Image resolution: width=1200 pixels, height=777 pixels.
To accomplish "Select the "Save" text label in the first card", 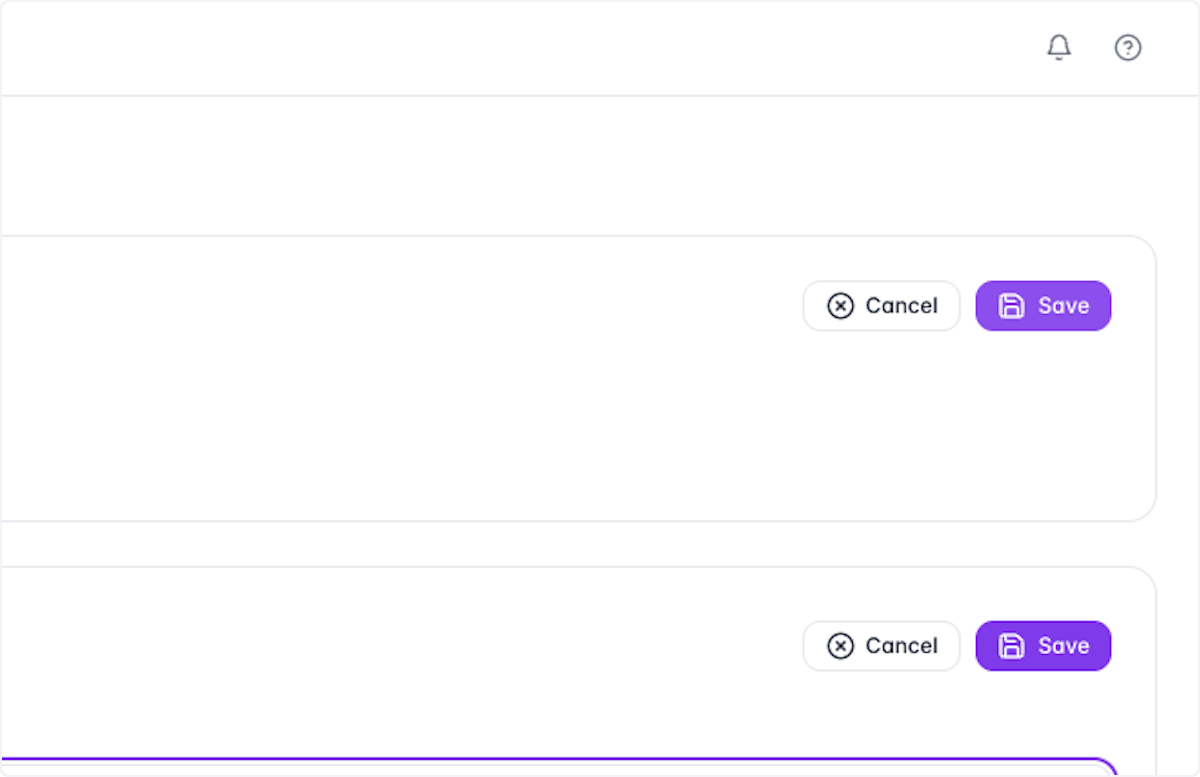I will (x=1063, y=306).
